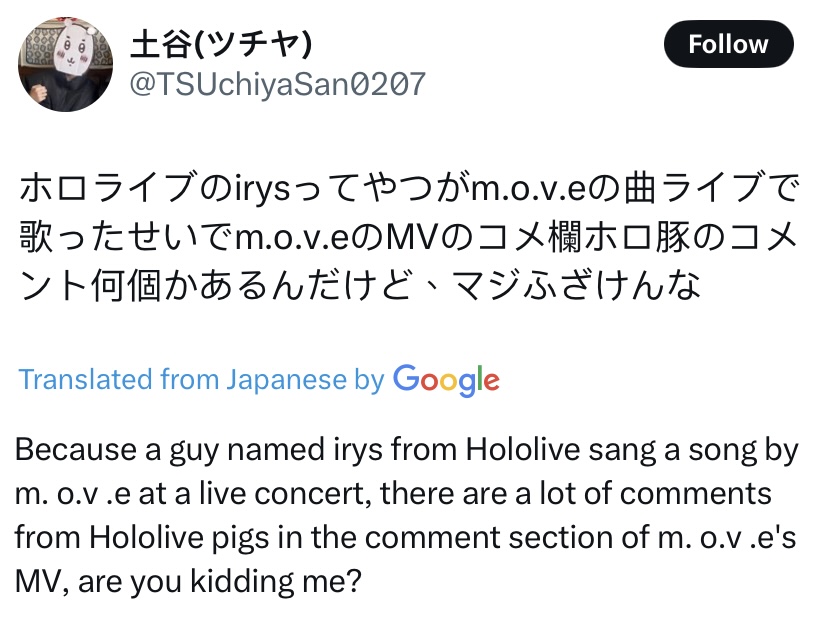
Task: Click "Translated from Japanese by" label
Action: (x=201, y=380)
